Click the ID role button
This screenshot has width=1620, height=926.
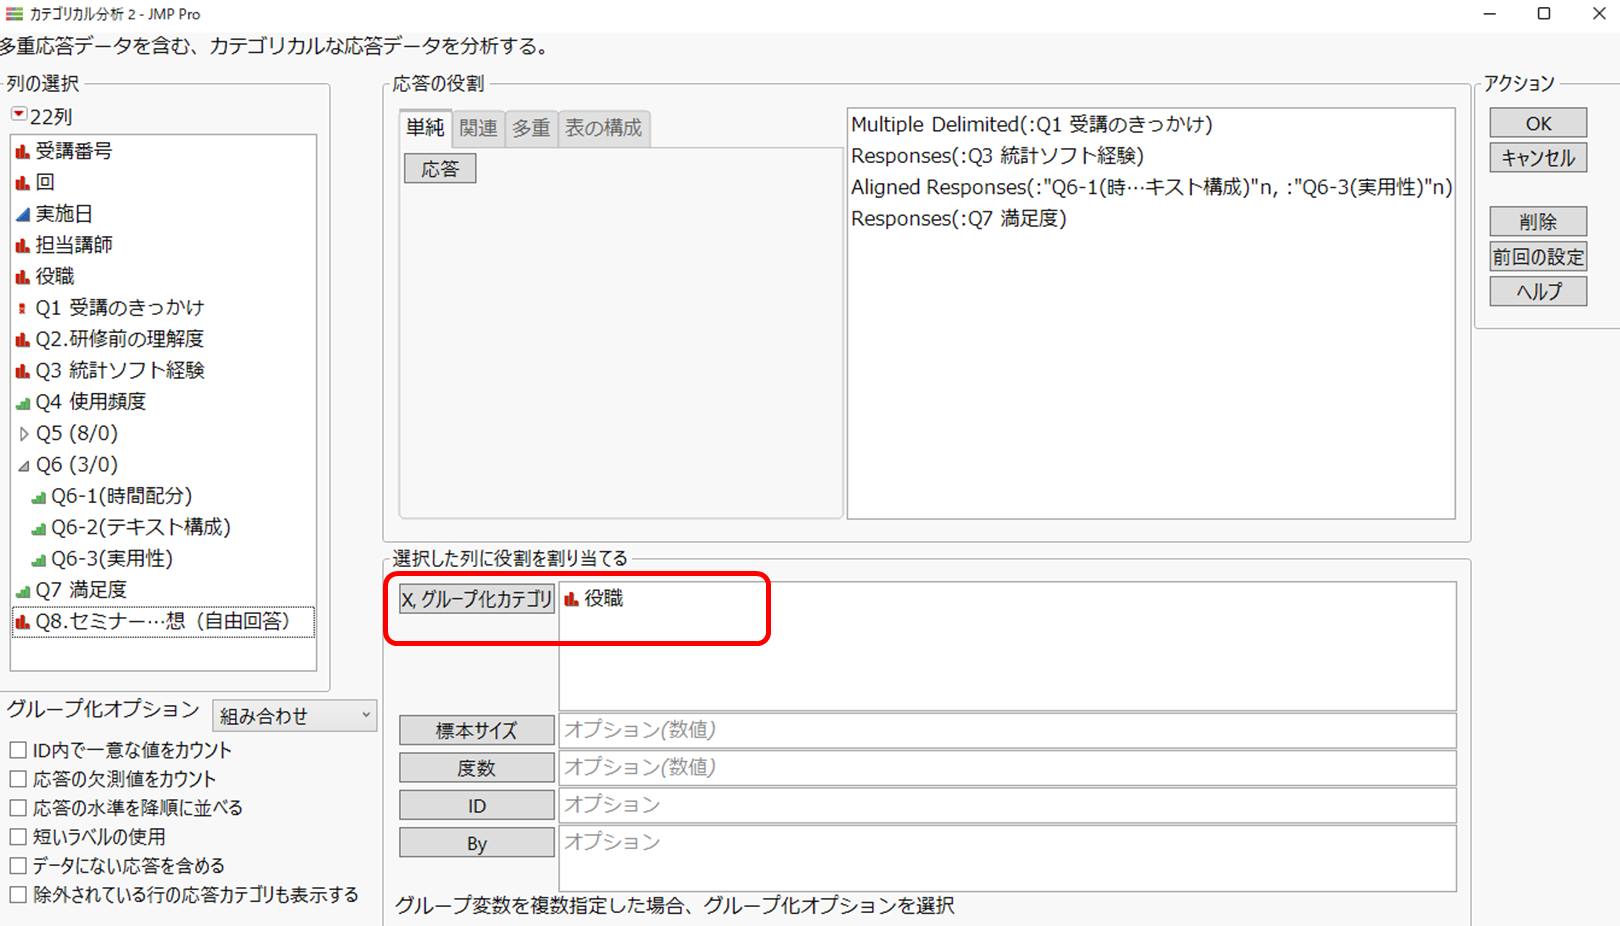pyautogui.click(x=477, y=806)
